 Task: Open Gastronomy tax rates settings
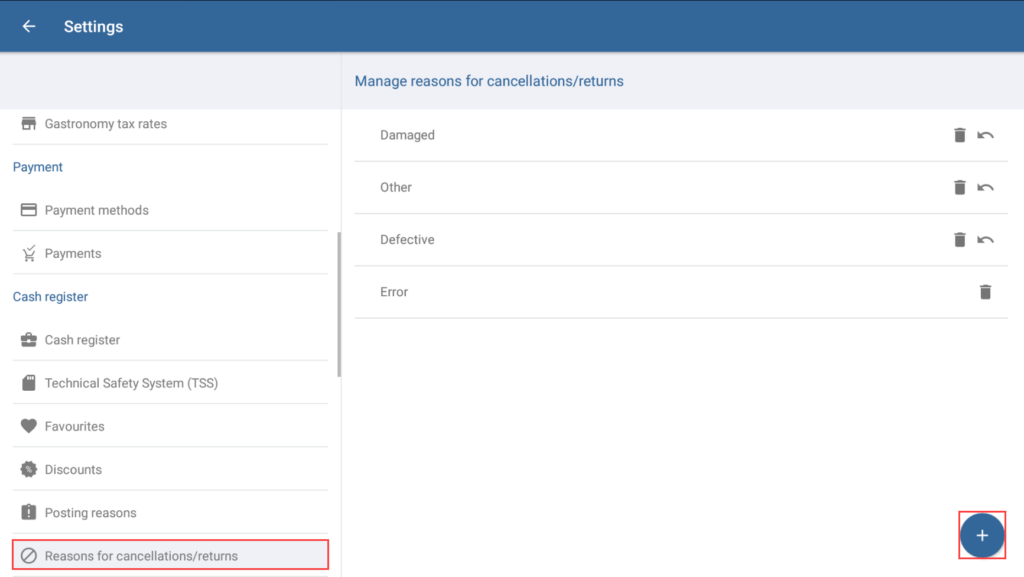(106, 124)
